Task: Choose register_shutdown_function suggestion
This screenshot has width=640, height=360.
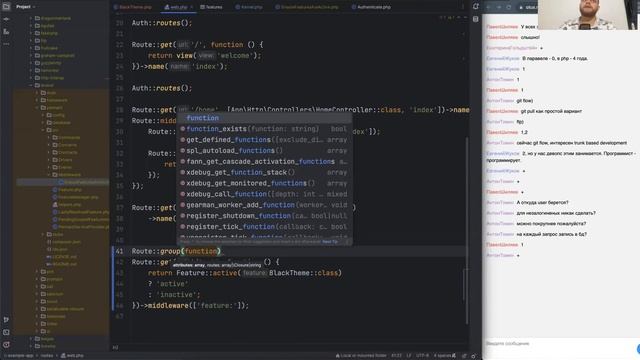Action: click(264, 216)
